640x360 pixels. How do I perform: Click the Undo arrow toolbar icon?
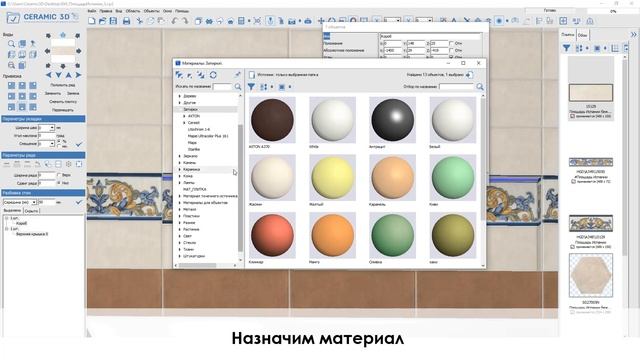point(175,20)
